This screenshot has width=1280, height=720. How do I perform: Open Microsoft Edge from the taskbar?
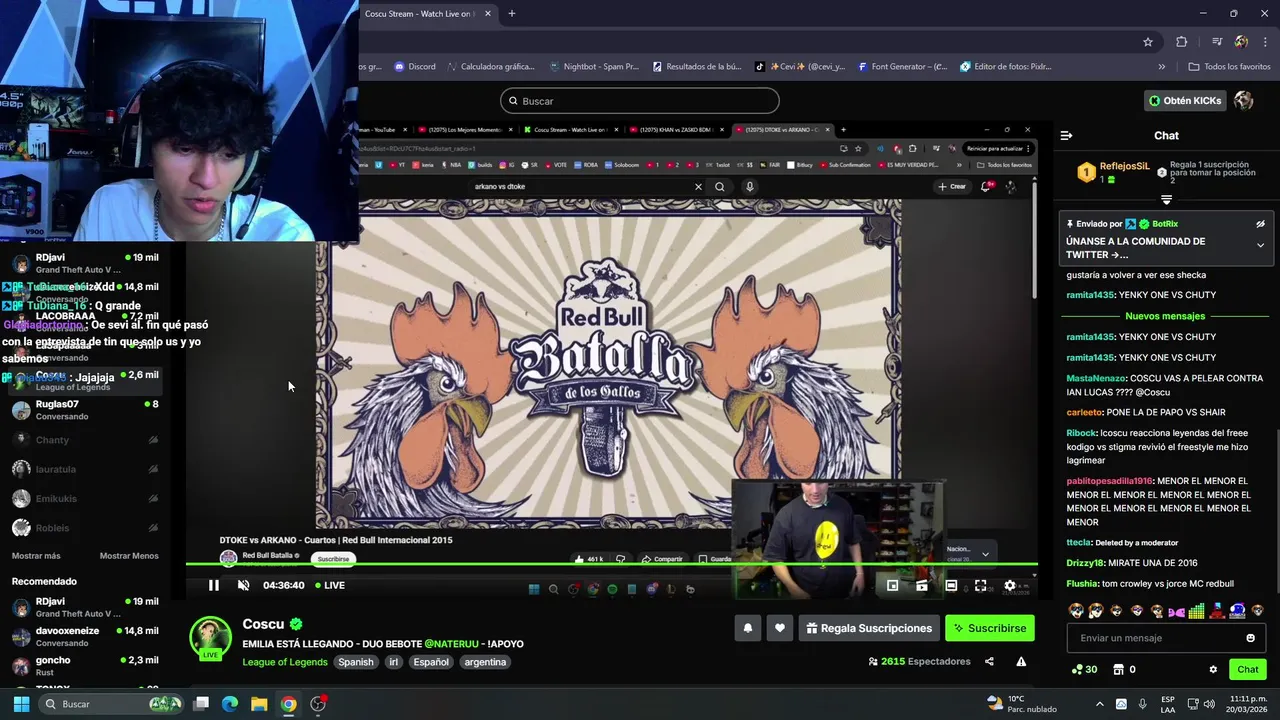(x=230, y=704)
